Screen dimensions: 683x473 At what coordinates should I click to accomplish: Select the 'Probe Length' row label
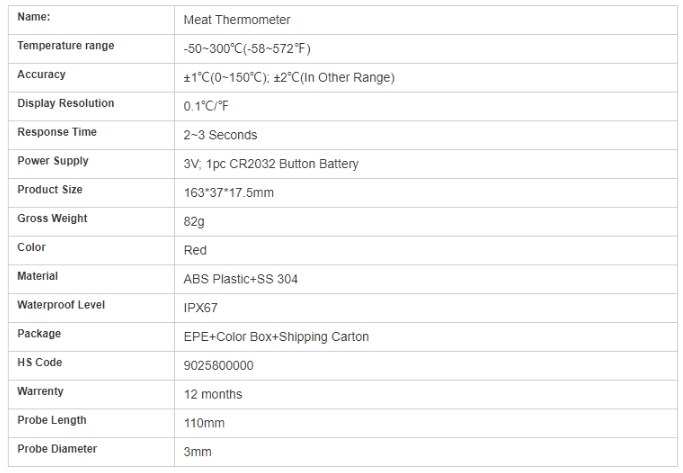52,420
